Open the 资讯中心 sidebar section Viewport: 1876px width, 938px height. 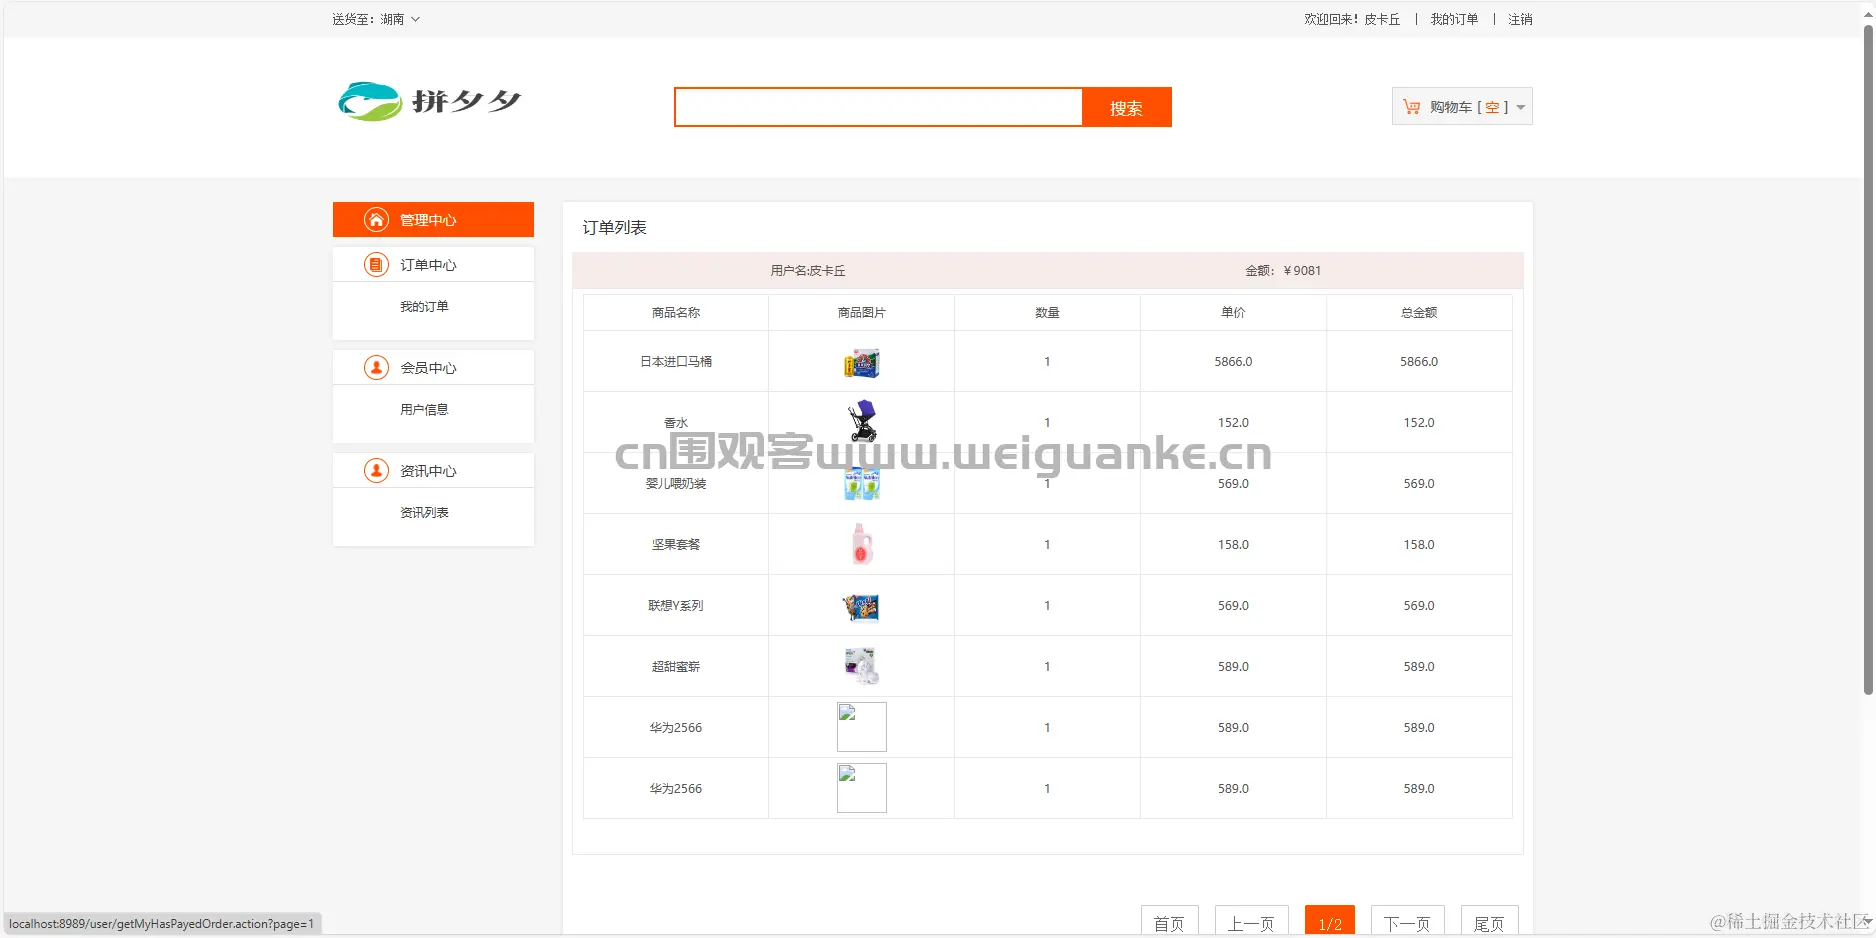point(433,471)
